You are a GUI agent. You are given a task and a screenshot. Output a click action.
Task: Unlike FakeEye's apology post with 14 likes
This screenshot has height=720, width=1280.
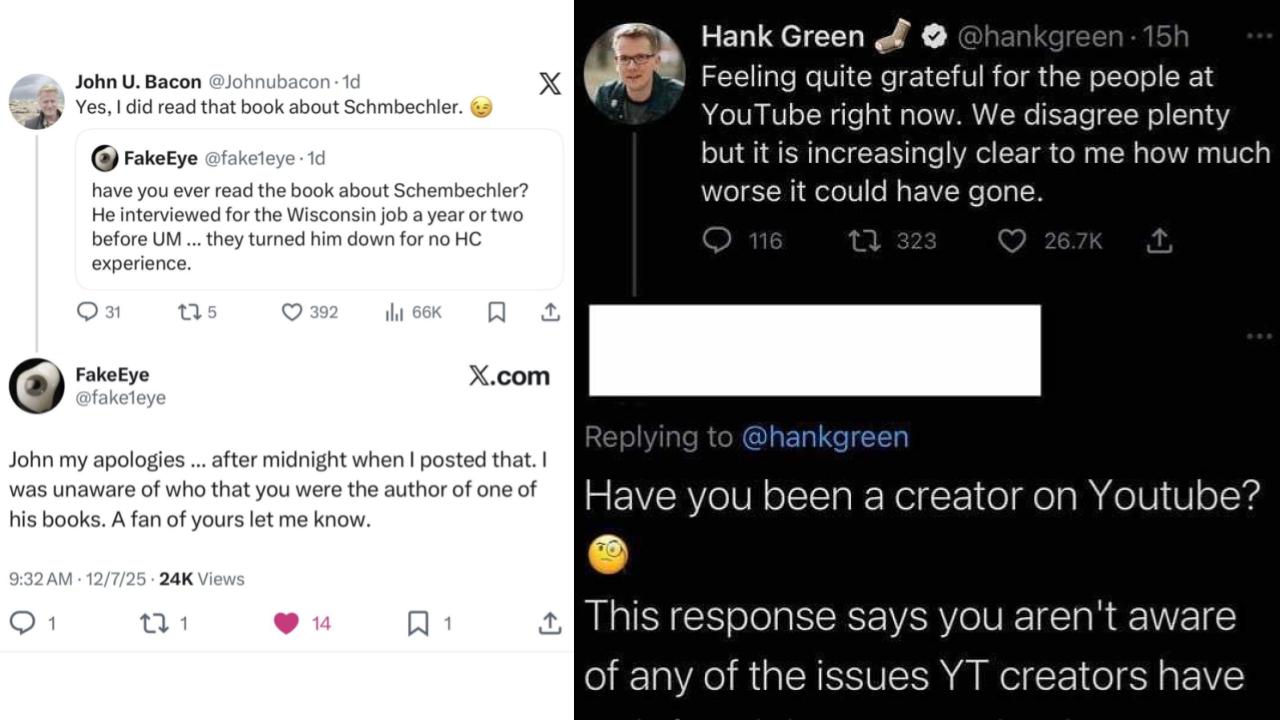(286, 623)
